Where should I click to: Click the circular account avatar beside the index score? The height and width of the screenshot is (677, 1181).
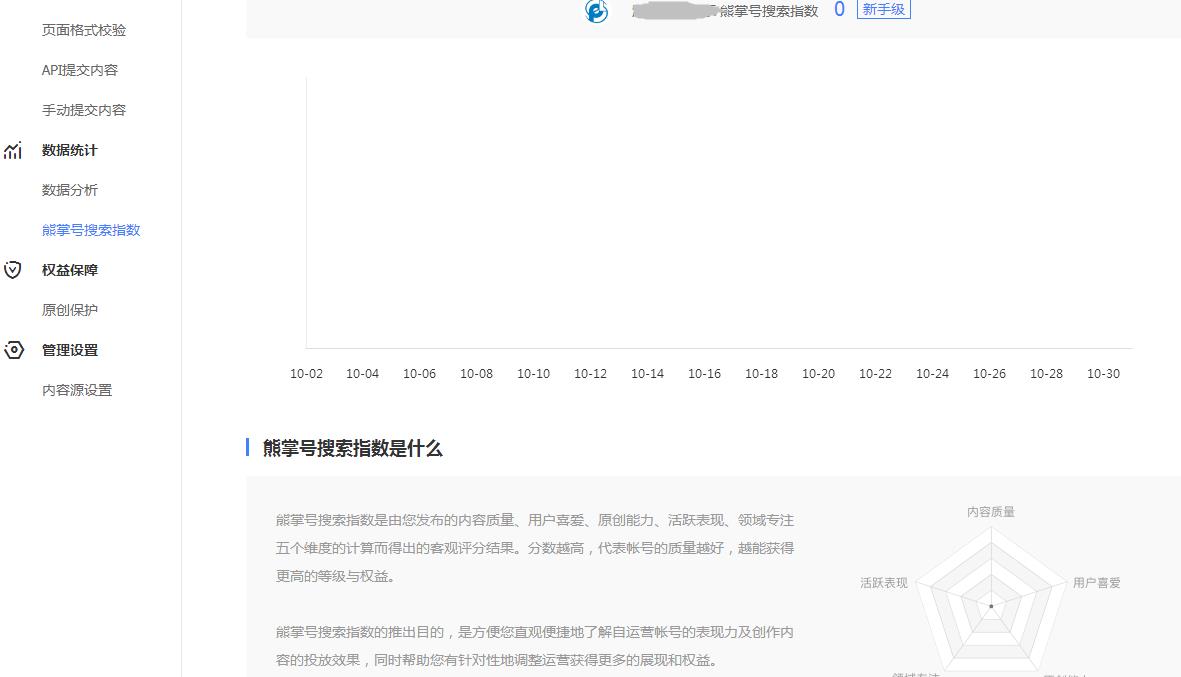(595, 12)
